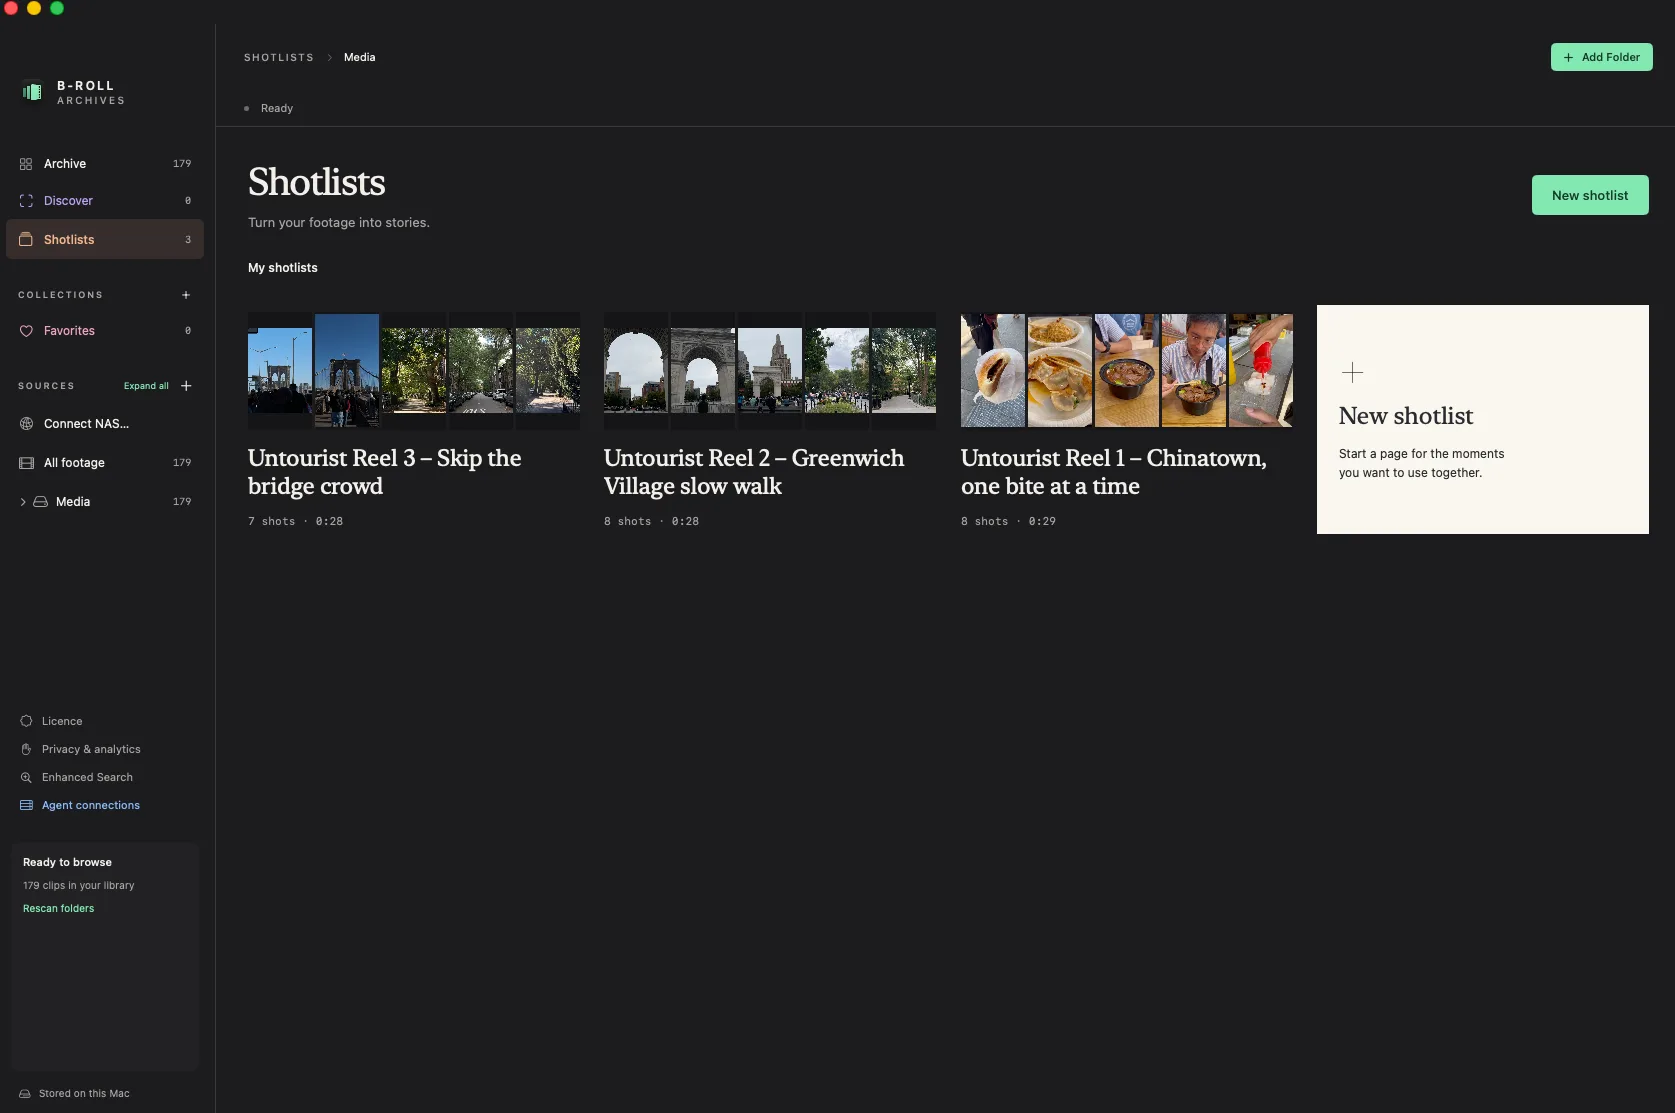Screen dimensions: 1675x1113
Task: Click the title Untourist Reel 2 – Greenwich Village slow walk
Action: click(x=754, y=472)
